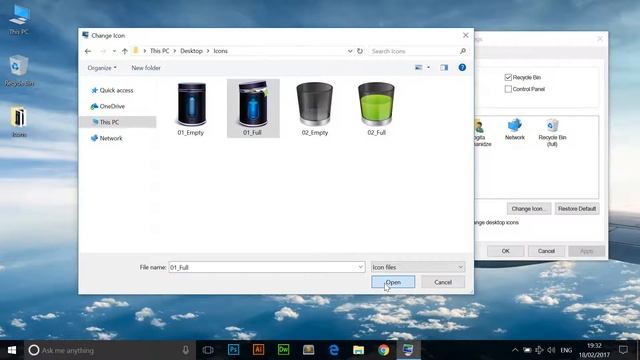640x360 pixels.
Task: Click Desktop in the address path
Action: tap(191, 51)
